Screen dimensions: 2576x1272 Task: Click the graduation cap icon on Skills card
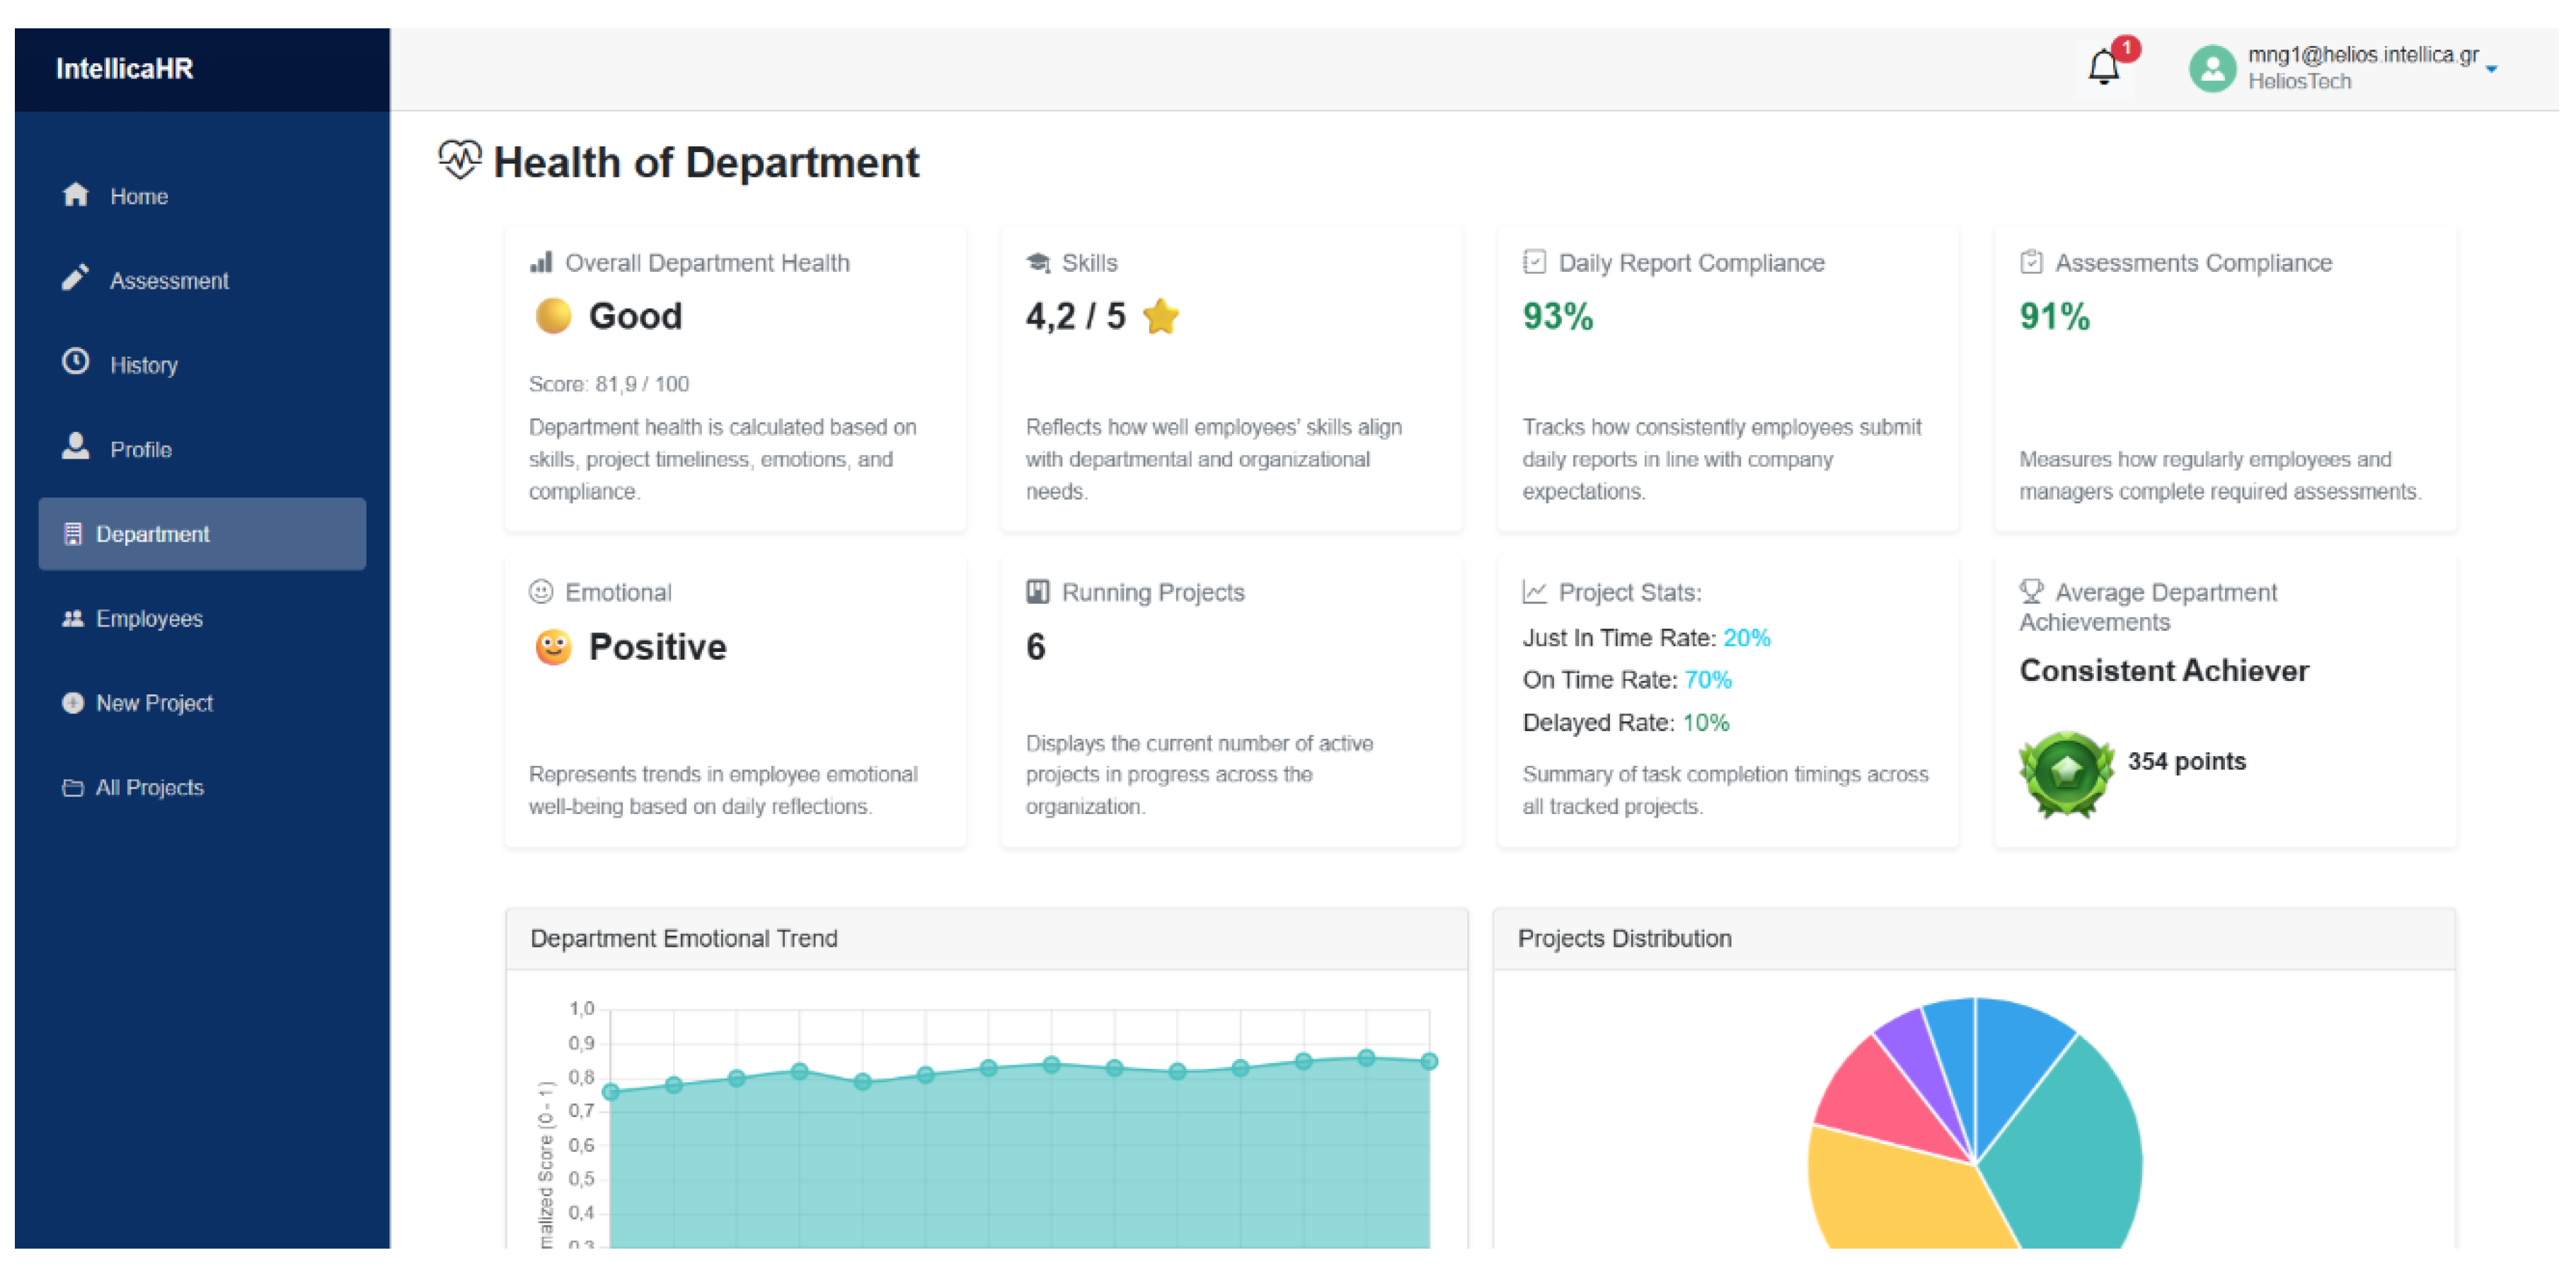[1038, 262]
